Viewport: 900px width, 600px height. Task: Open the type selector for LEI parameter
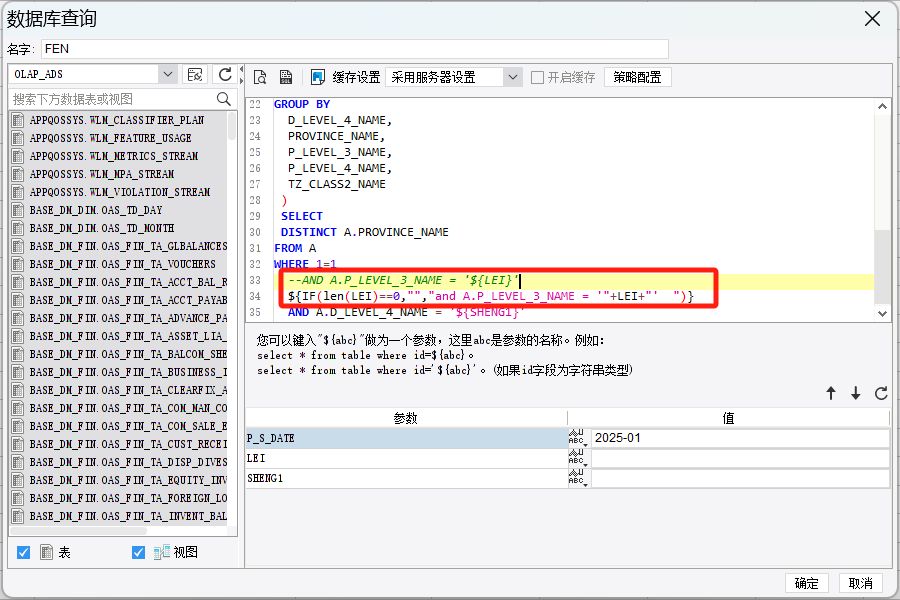pyautogui.click(x=577, y=458)
